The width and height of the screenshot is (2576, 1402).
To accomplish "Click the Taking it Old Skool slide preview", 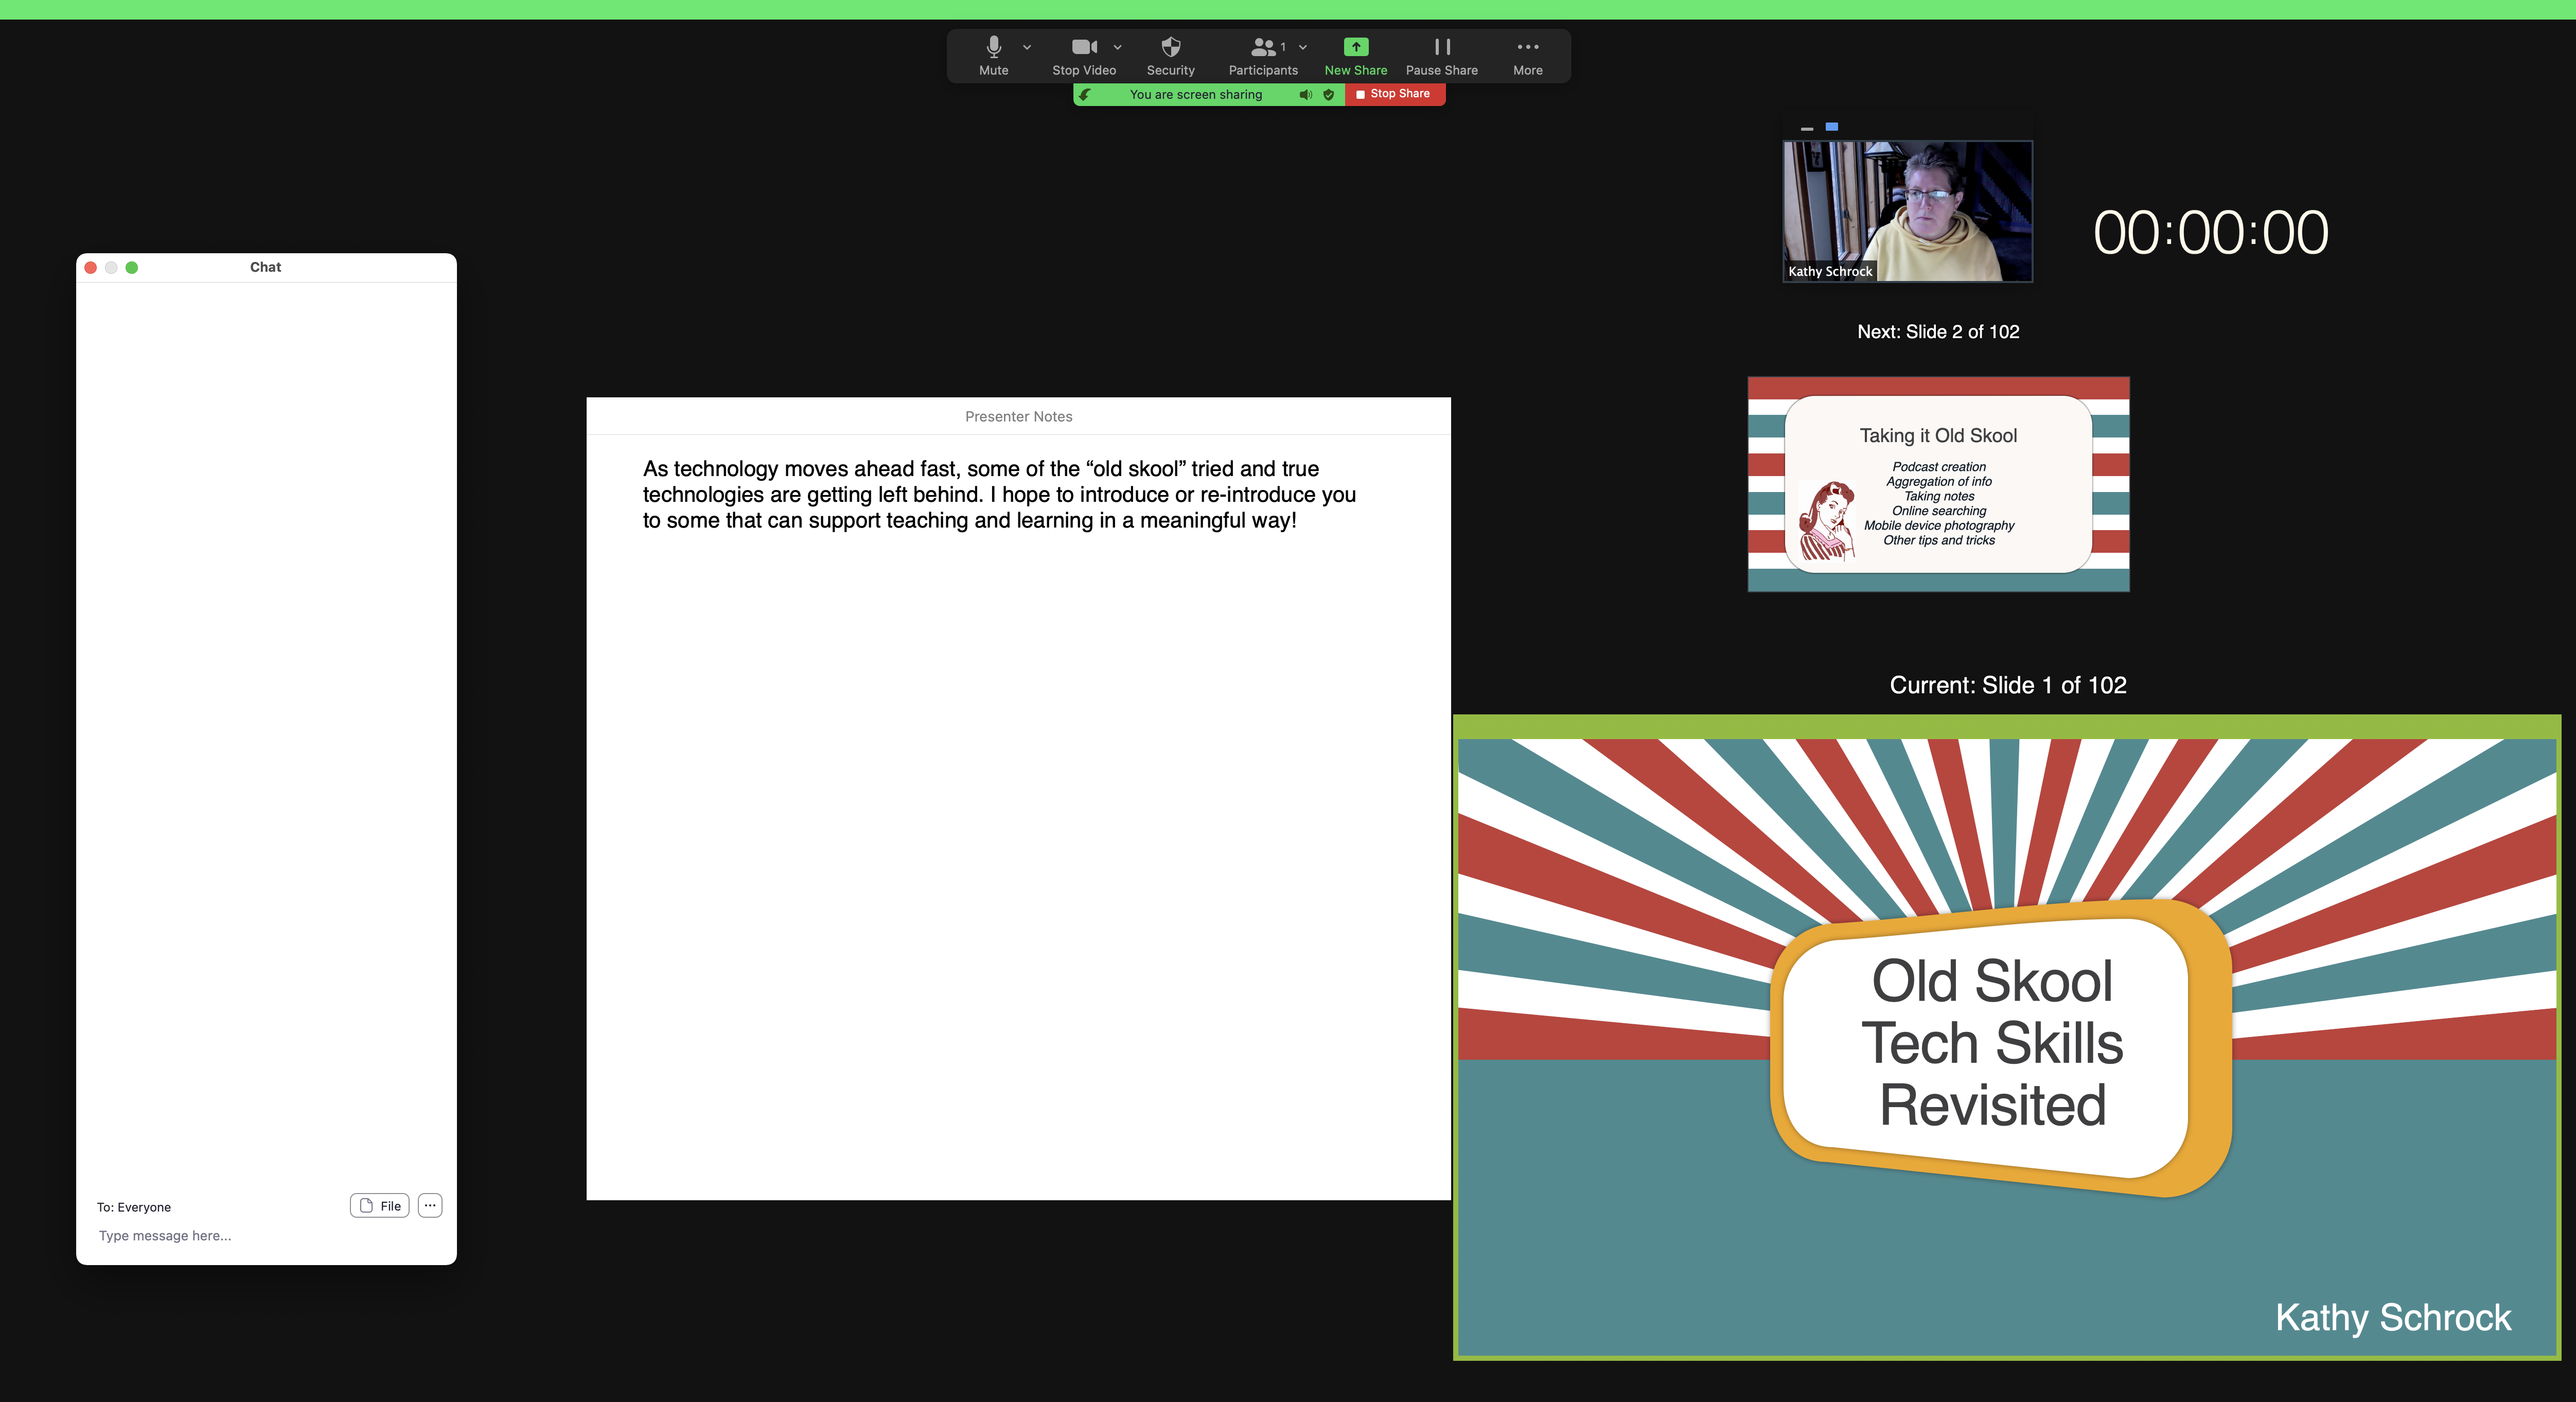I will [x=1937, y=485].
